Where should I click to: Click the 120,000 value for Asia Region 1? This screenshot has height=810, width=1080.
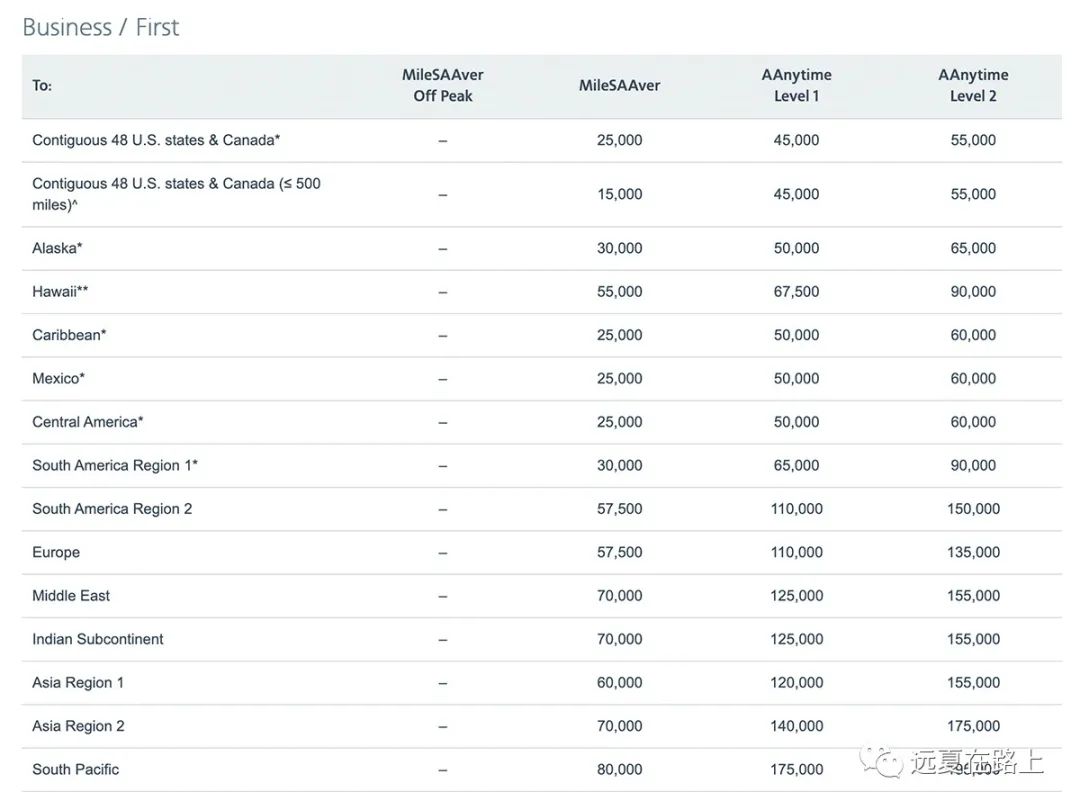[x=796, y=682]
